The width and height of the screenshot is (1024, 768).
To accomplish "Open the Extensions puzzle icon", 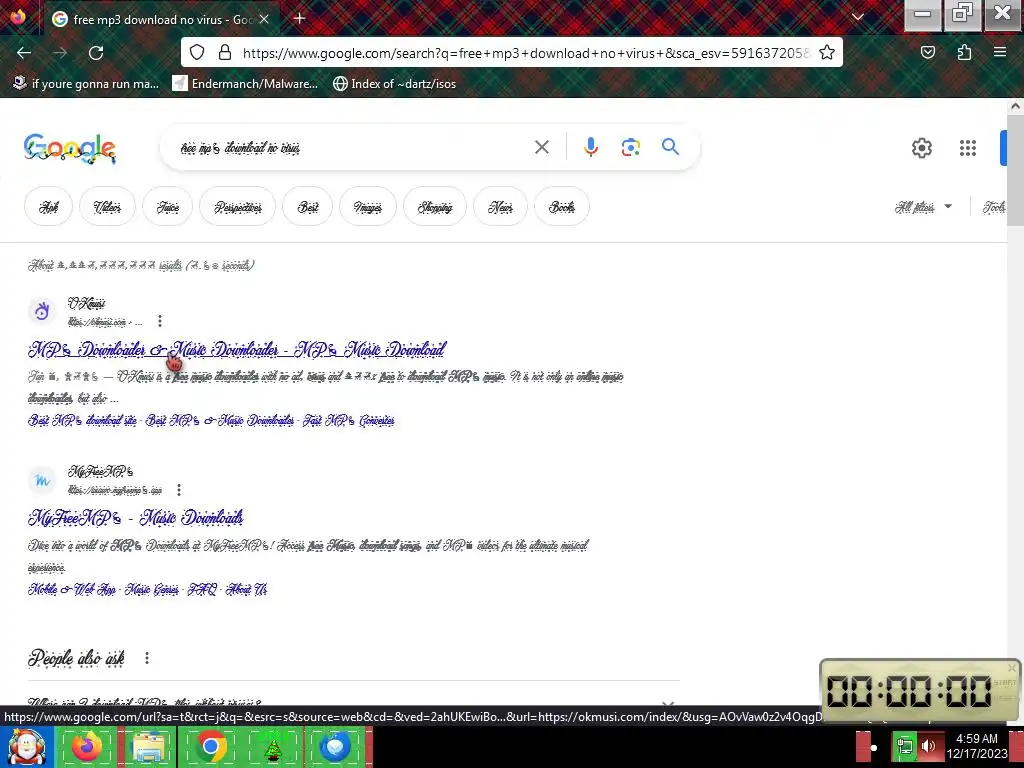I will [x=964, y=52].
